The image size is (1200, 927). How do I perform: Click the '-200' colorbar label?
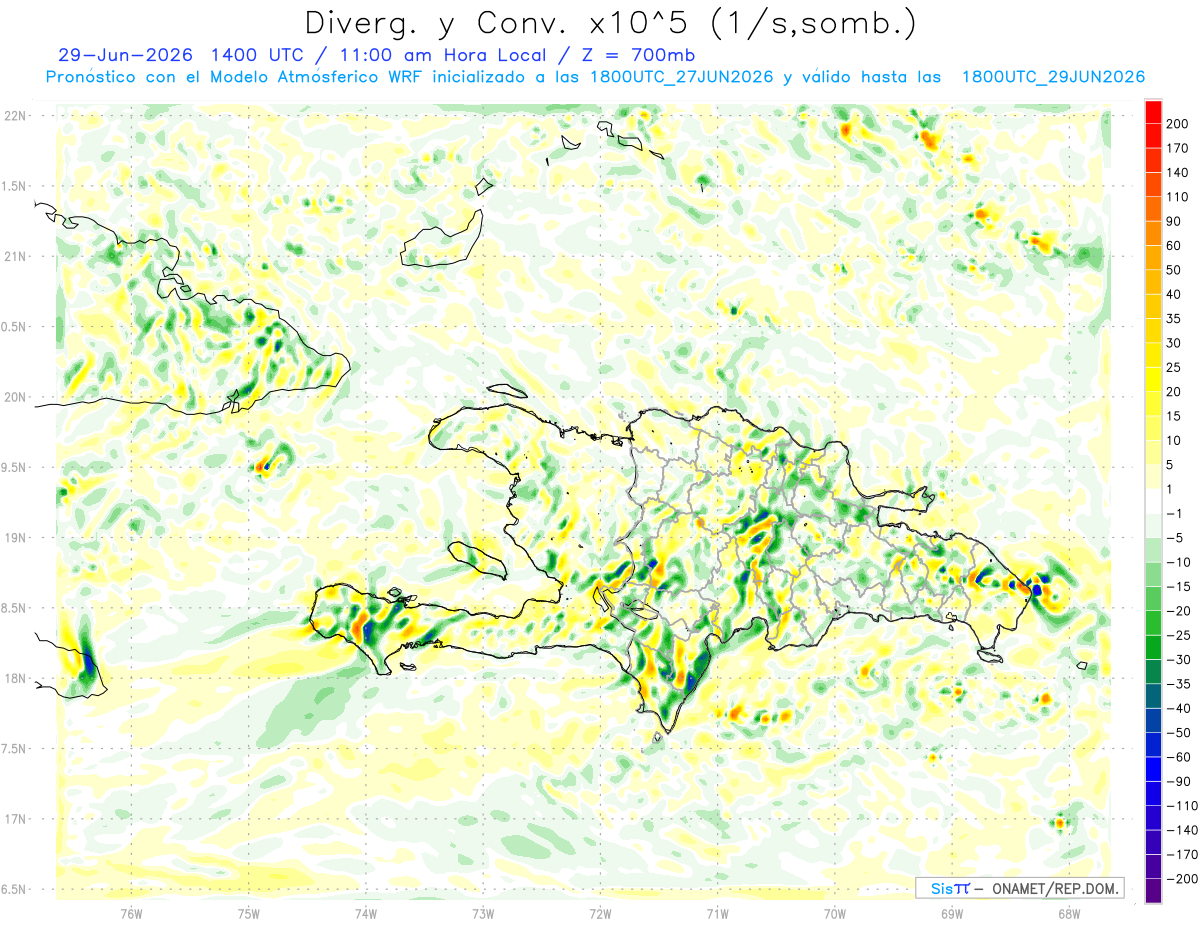1180,879
